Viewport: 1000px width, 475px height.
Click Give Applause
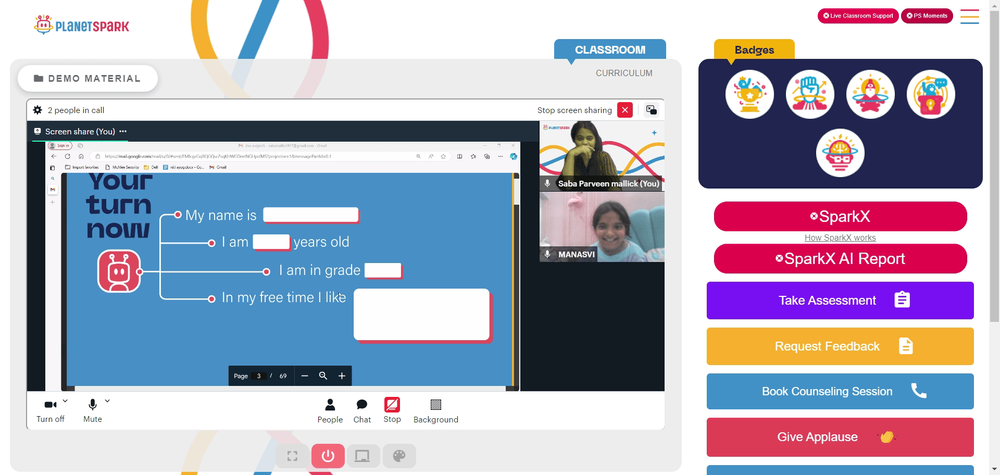840,437
